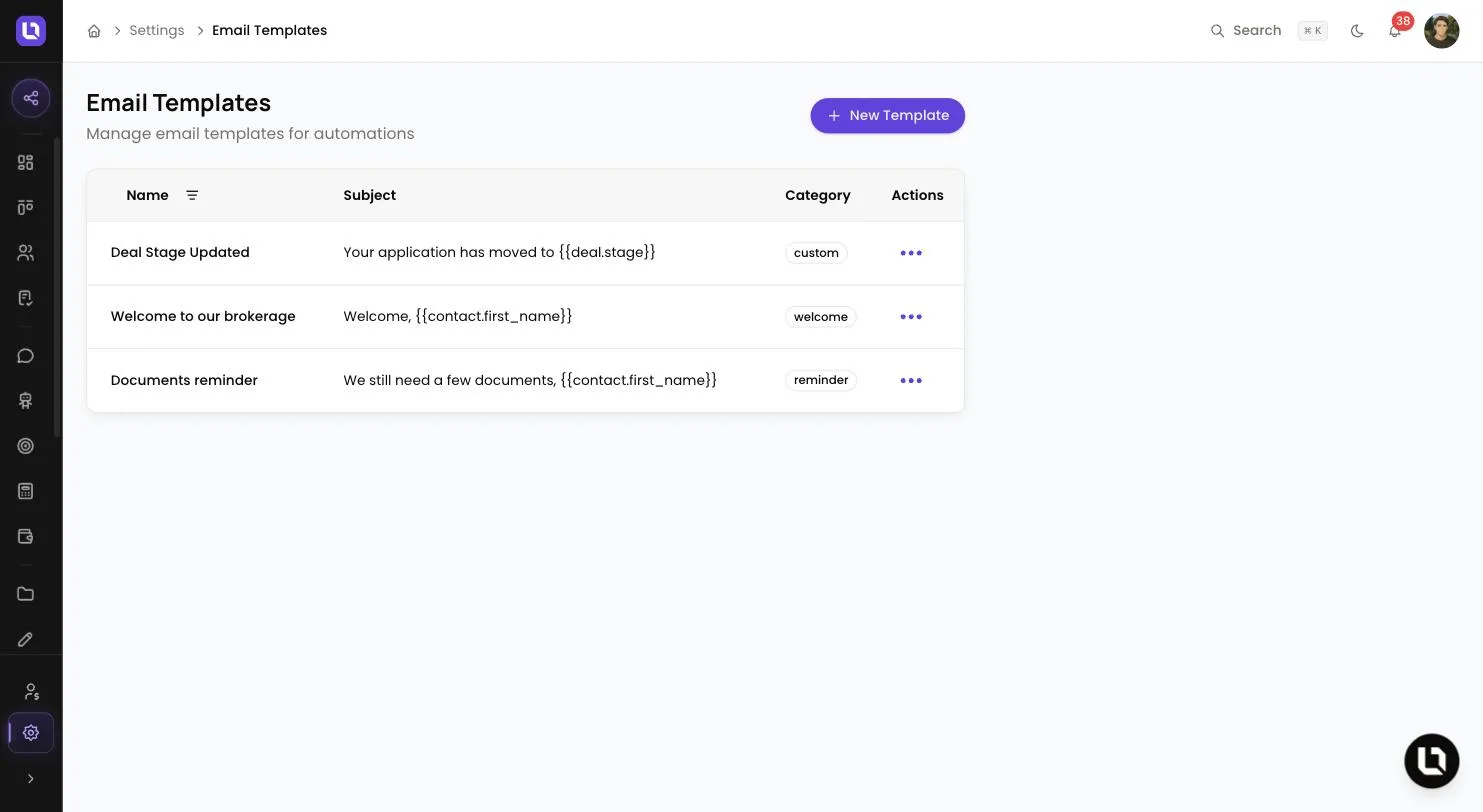1483x812 pixels.
Task: Click the reminder category badge
Action: [x=820, y=380]
